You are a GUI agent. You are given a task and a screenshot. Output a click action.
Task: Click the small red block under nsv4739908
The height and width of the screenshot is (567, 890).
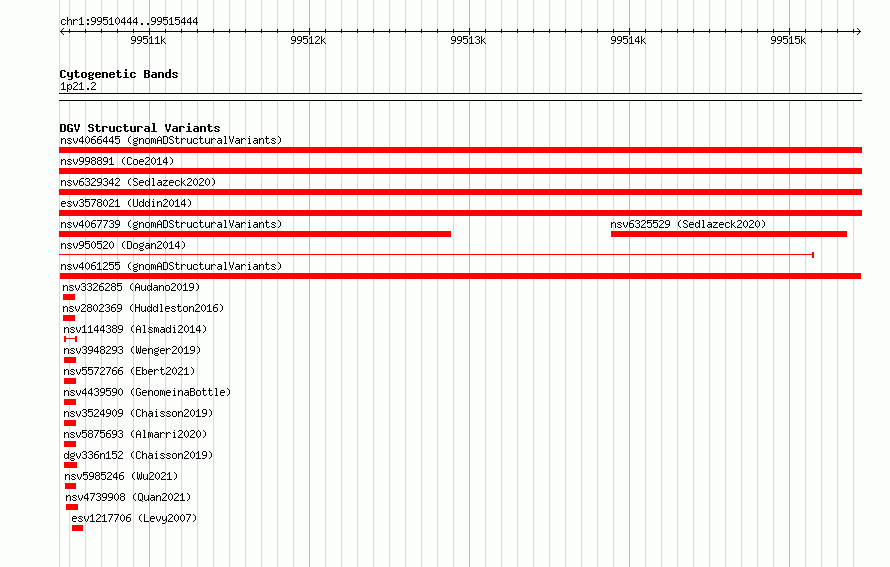[72, 507]
